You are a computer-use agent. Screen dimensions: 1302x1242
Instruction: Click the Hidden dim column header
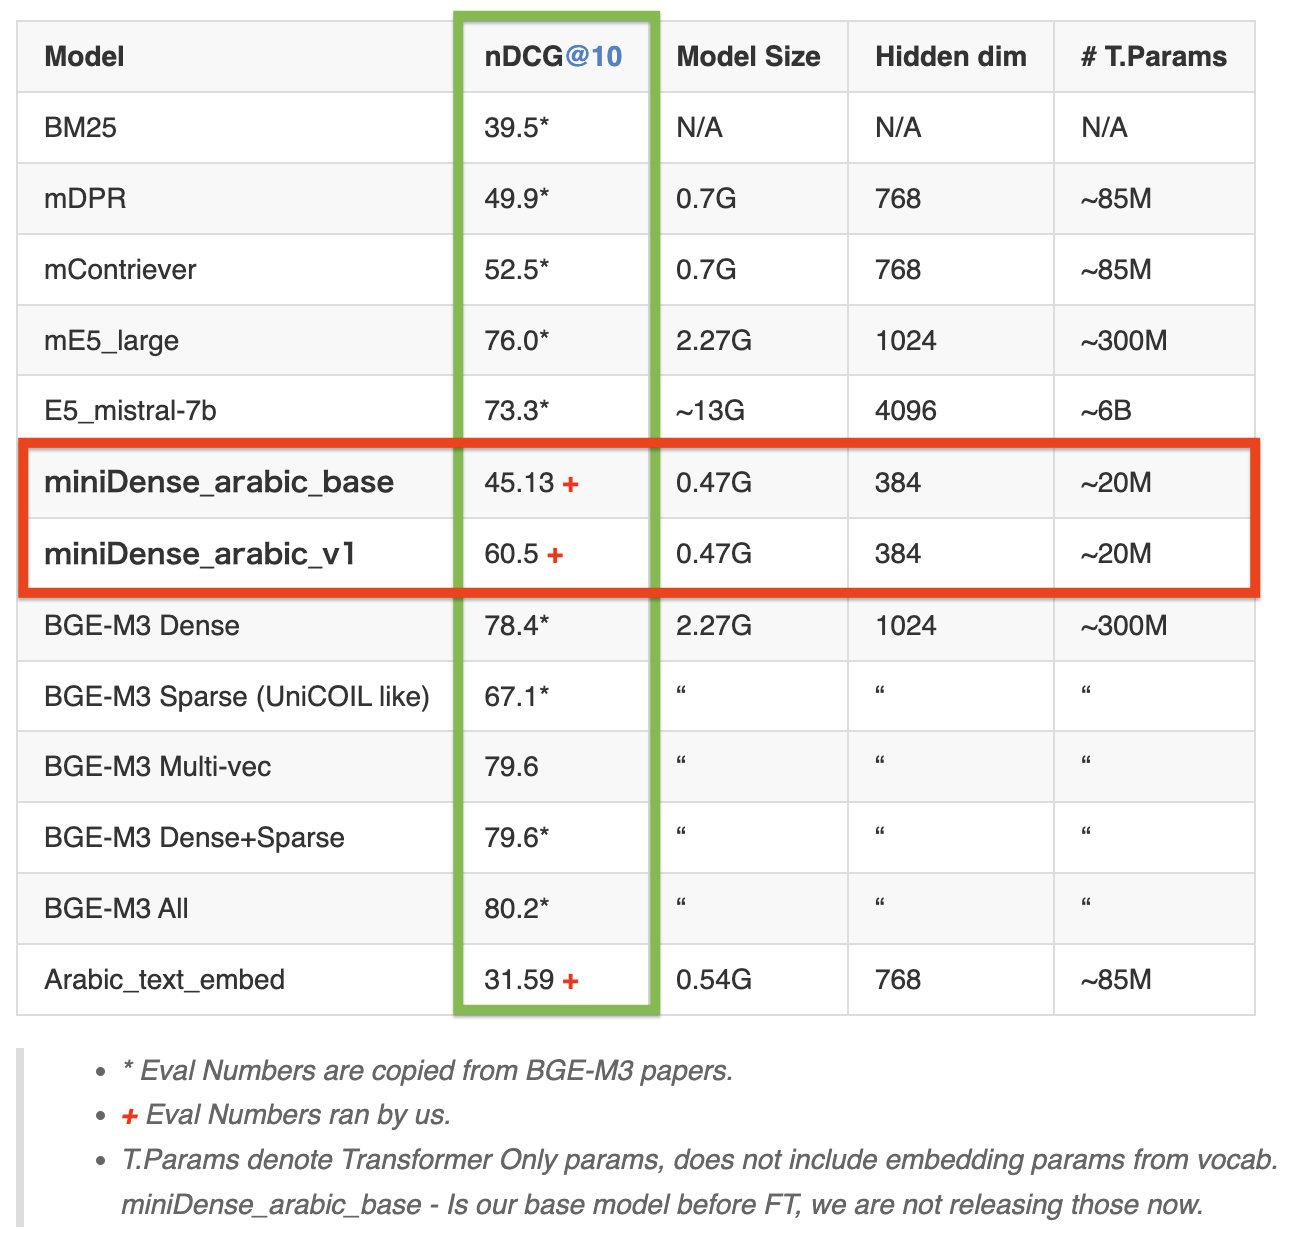pyautogui.click(x=950, y=57)
